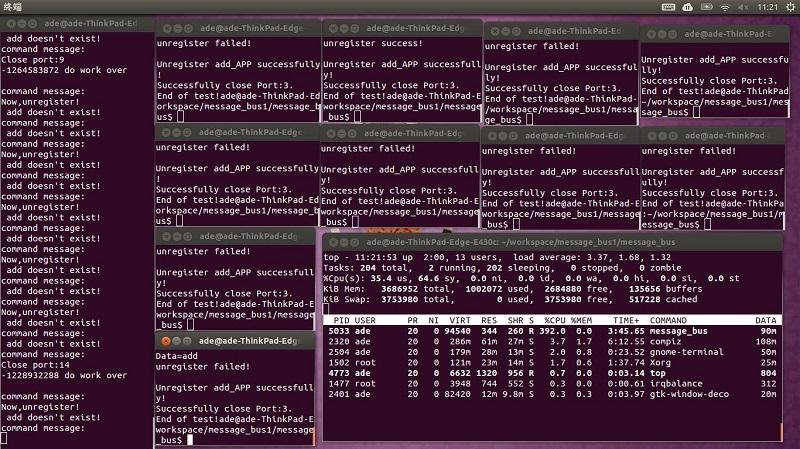This screenshot has width=800, height=449.
Task: Click the "Close port:14" line in left terminal
Action: point(38,365)
